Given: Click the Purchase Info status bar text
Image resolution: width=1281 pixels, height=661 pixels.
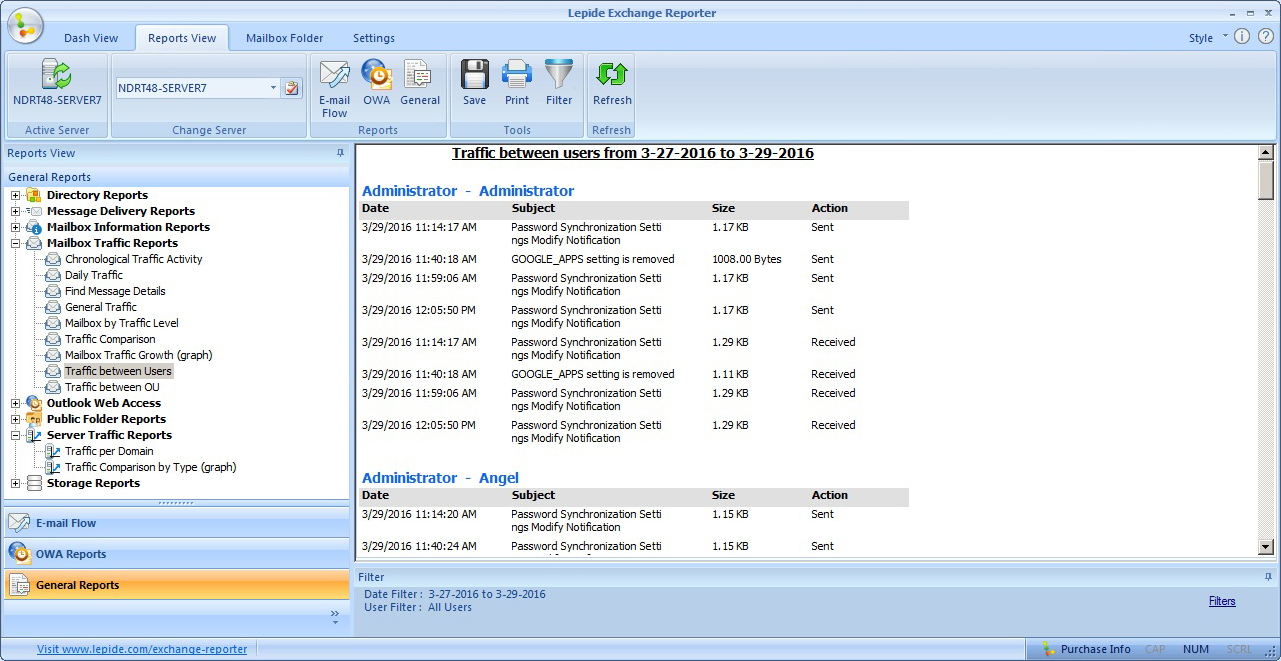Looking at the screenshot, I should point(1096,649).
